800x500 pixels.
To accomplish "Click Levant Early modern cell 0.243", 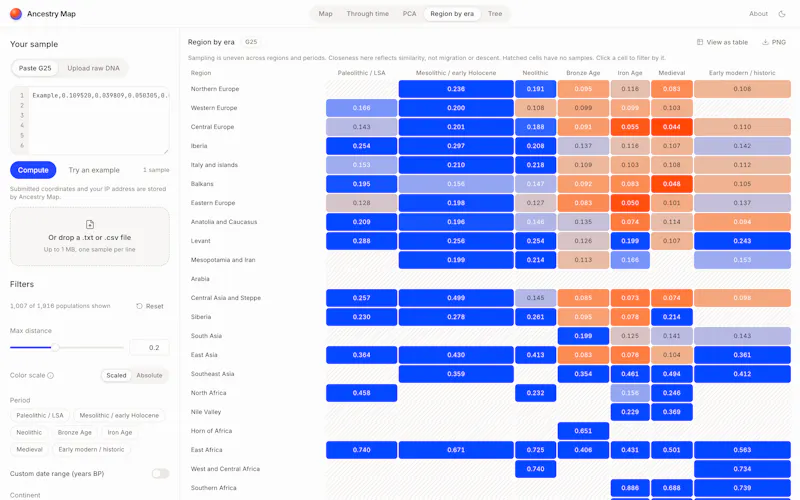I will pyautogui.click(x=742, y=241).
